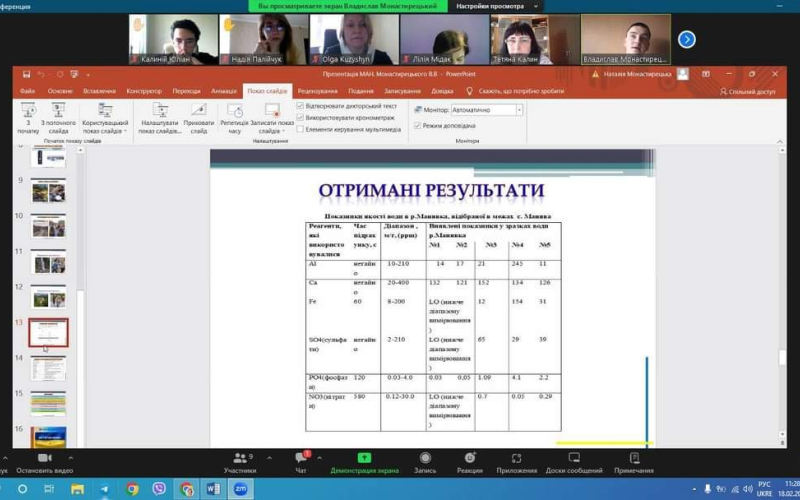
Task: Switch to the Insert (Вставлення) tab
Action: [99, 91]
